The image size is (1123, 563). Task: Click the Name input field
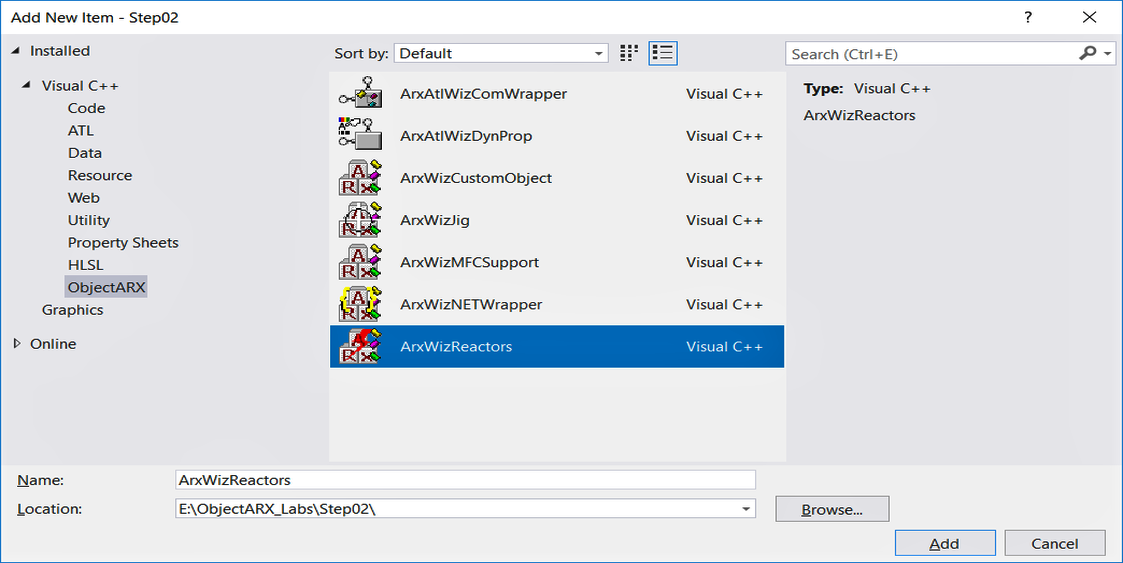pyautogui.click(x=466, y=480)
